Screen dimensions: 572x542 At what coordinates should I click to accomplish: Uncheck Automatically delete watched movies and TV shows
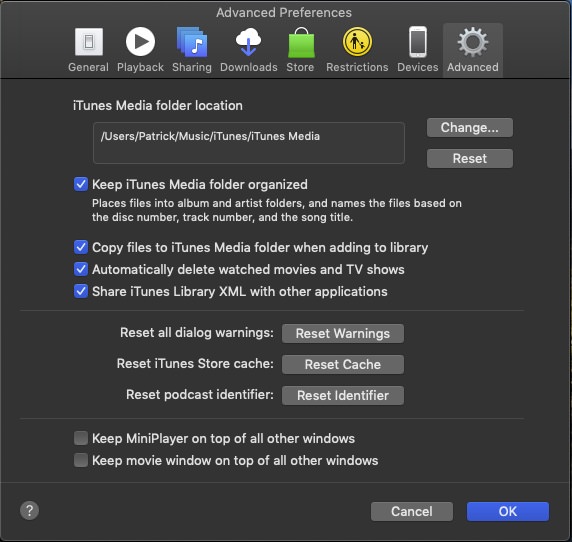click(x=81, y=269)
